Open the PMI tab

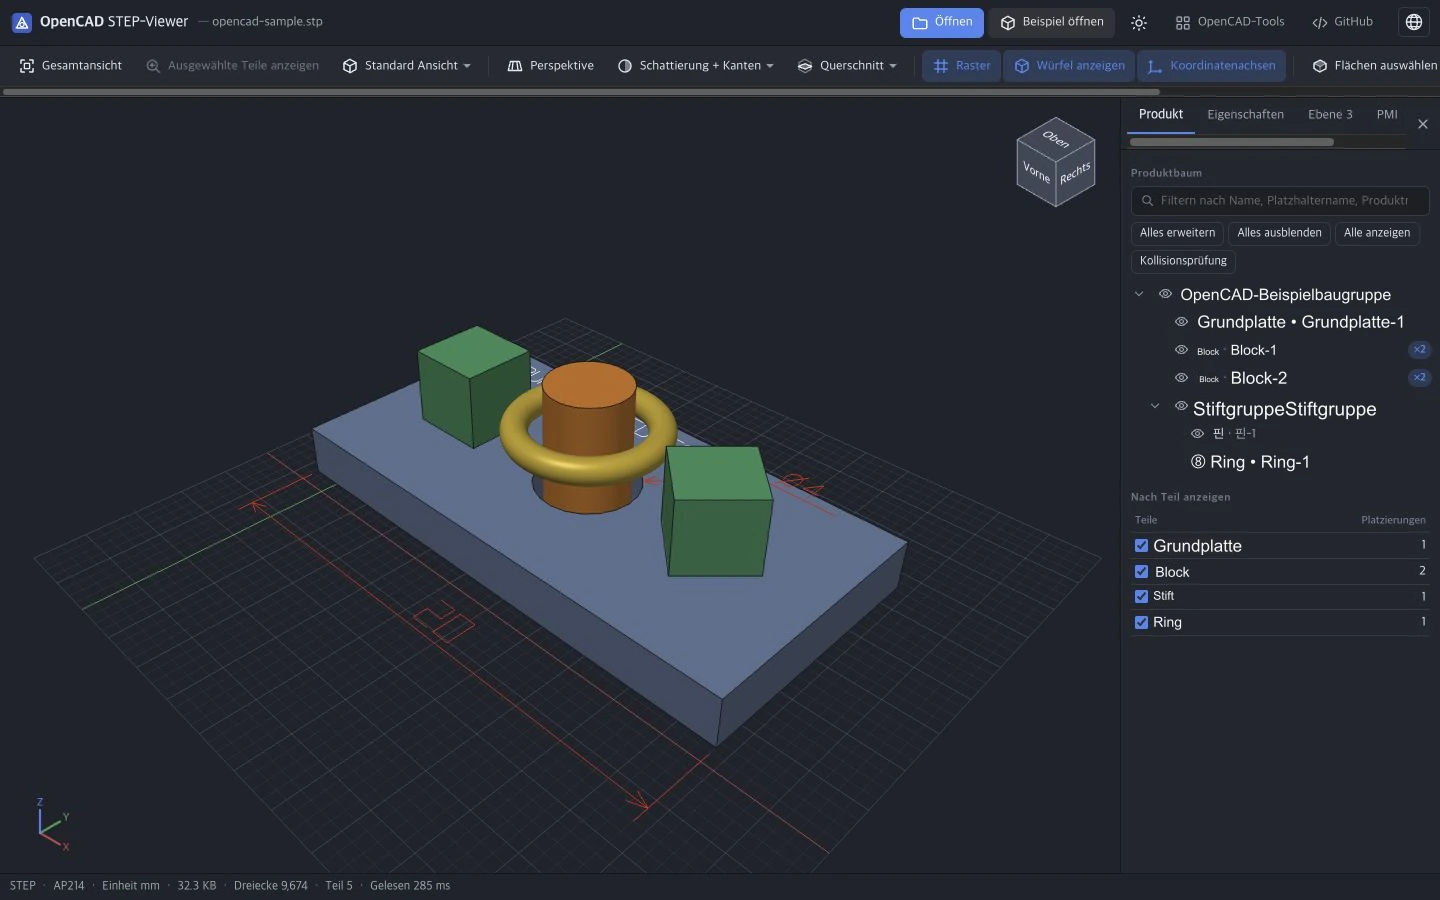tap(1387, 115)
